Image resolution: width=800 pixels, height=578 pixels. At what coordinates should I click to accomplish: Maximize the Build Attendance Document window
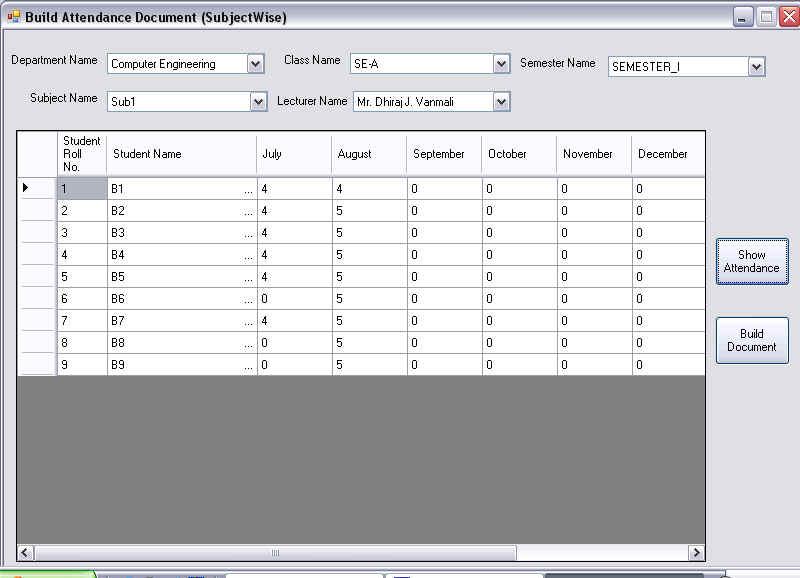tap(766, 17)
